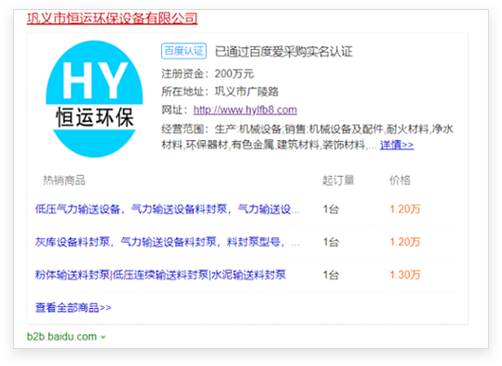This screenshot has width=502, height=366.
Task: Open the 低压气力输送设备 product link
Action: 167,209
